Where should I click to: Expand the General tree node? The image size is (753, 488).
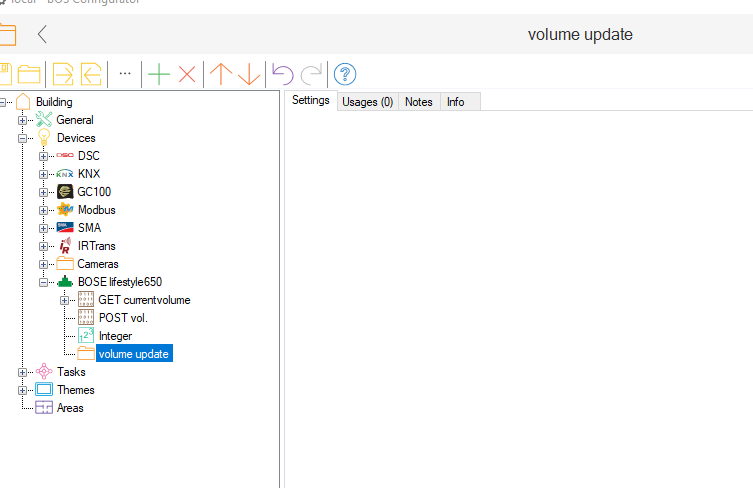23,120
